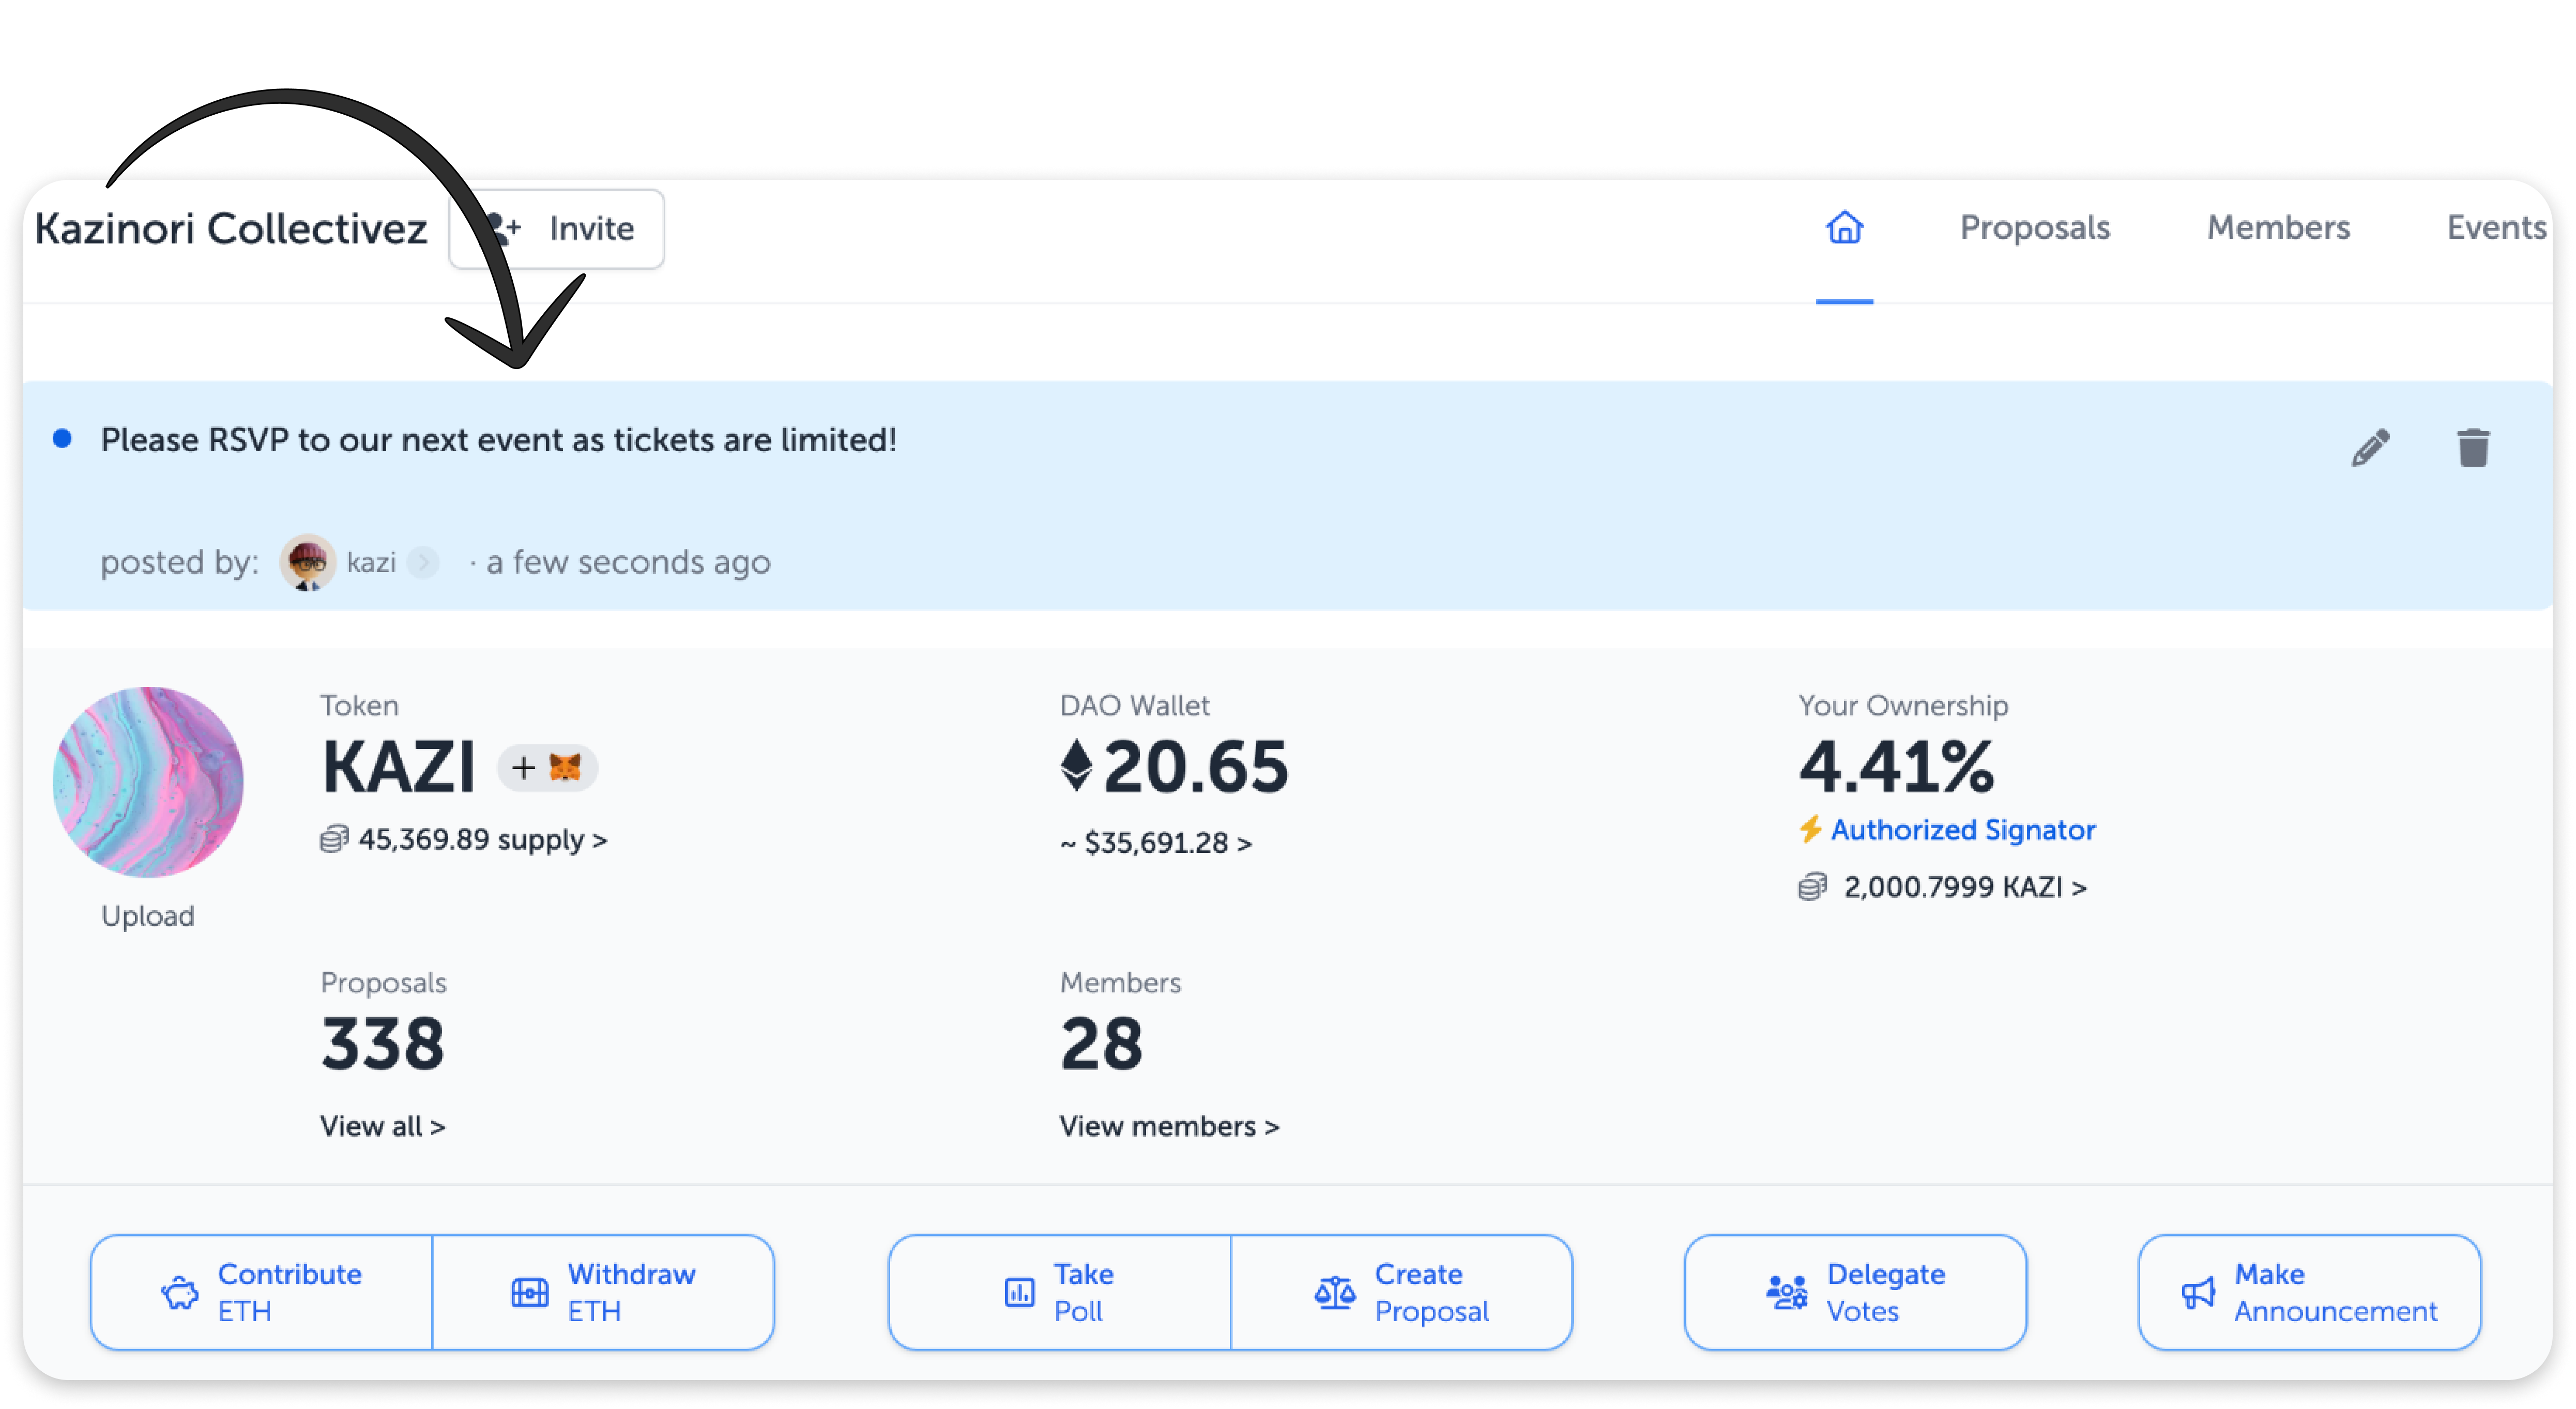
Task: Edit the announcement with the pencil icon
Action: tap(2370, 448)
